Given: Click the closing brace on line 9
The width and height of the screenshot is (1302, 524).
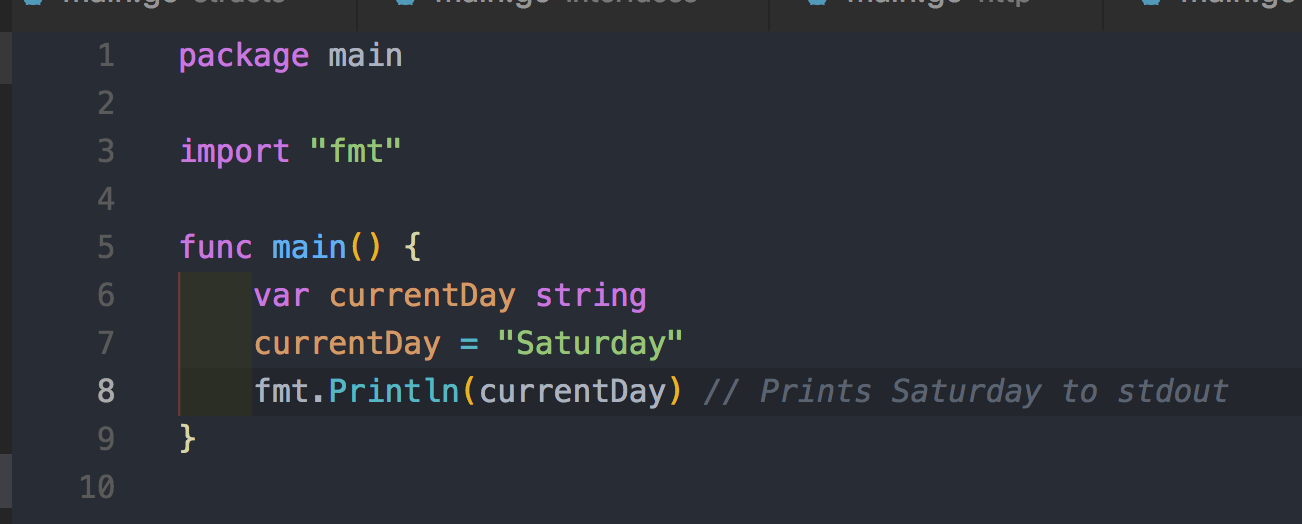Looking at the screenshot, I should pyautogui.click(x=187, y=439).
